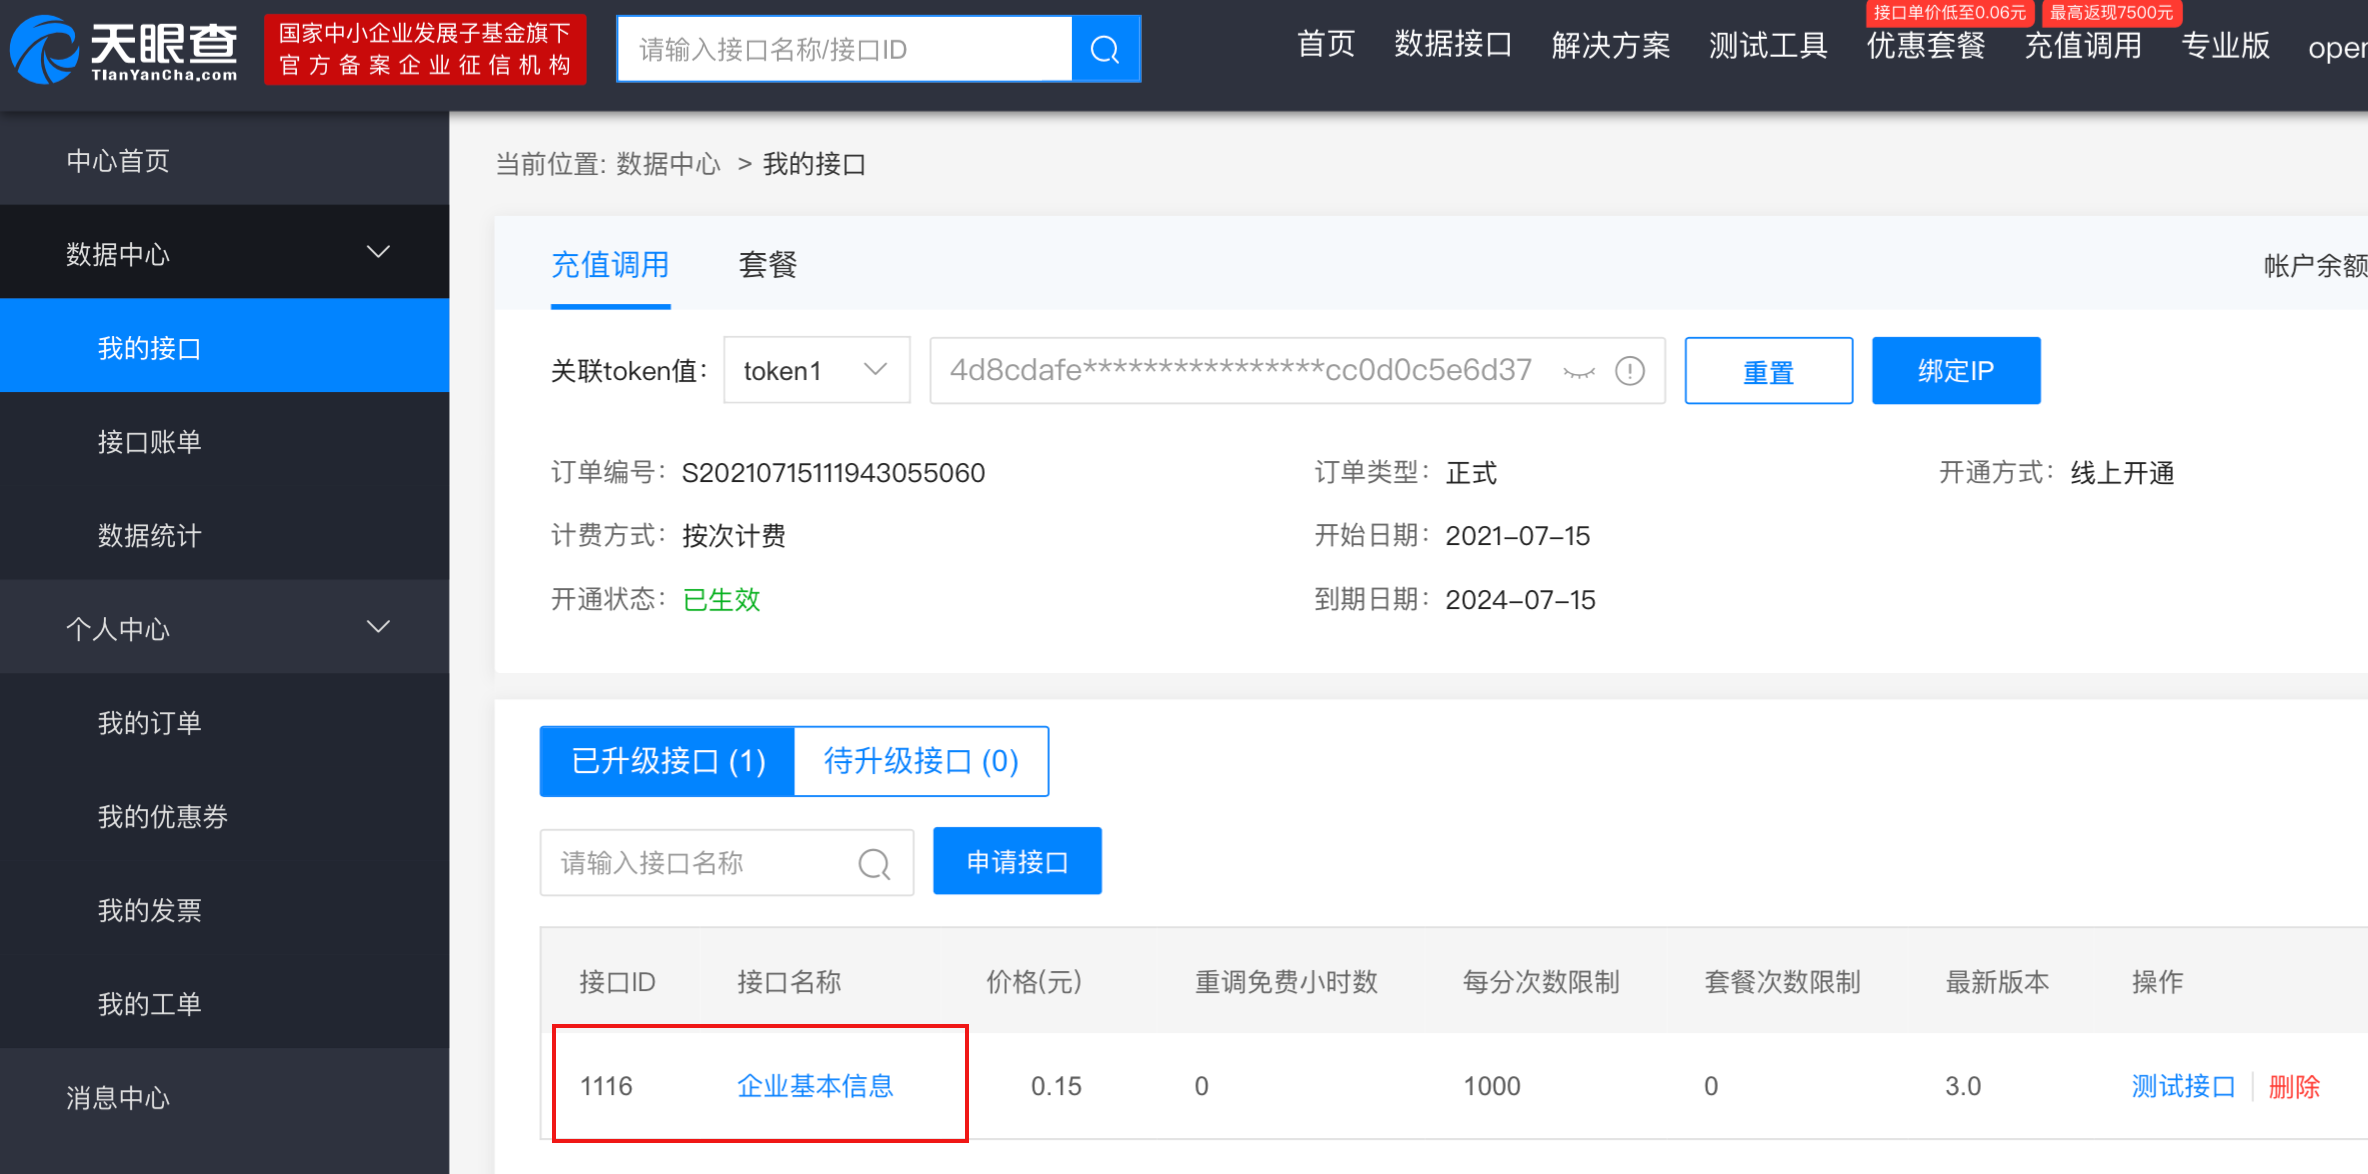
Task: Click the search magnifier button in header
Action: (1105, 49)
